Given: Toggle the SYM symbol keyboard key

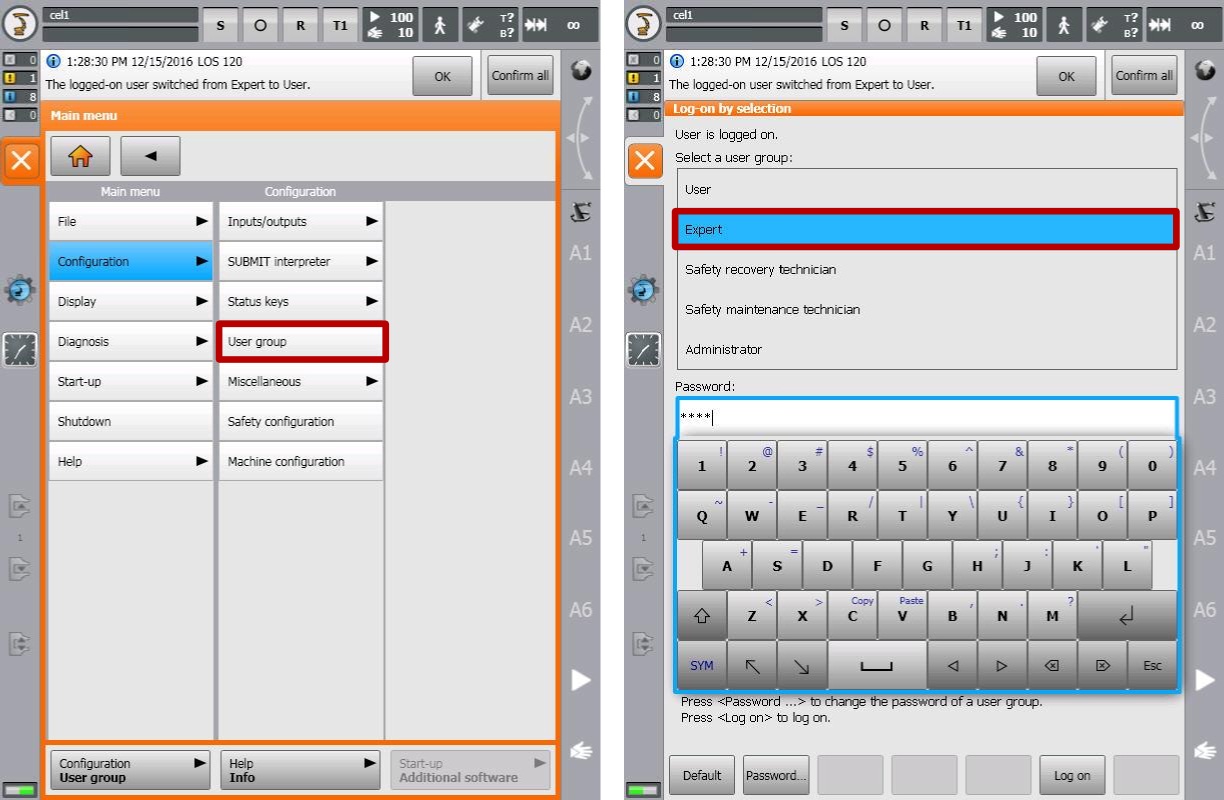Looking at the screenshot, I should coord(702,665).
